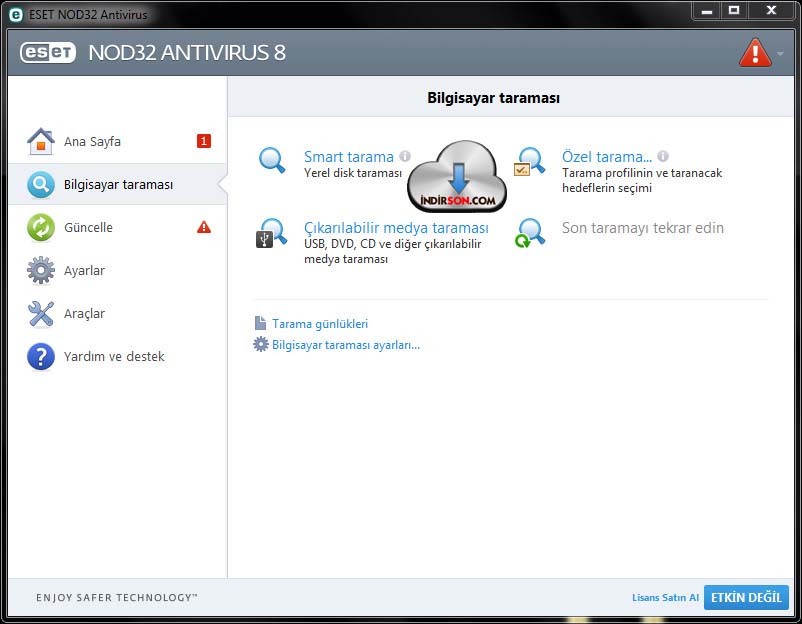Select the Bilgisayar taraması magnifier icon in sidebar
Screen dimensions: 802x624
click(41, 185)
